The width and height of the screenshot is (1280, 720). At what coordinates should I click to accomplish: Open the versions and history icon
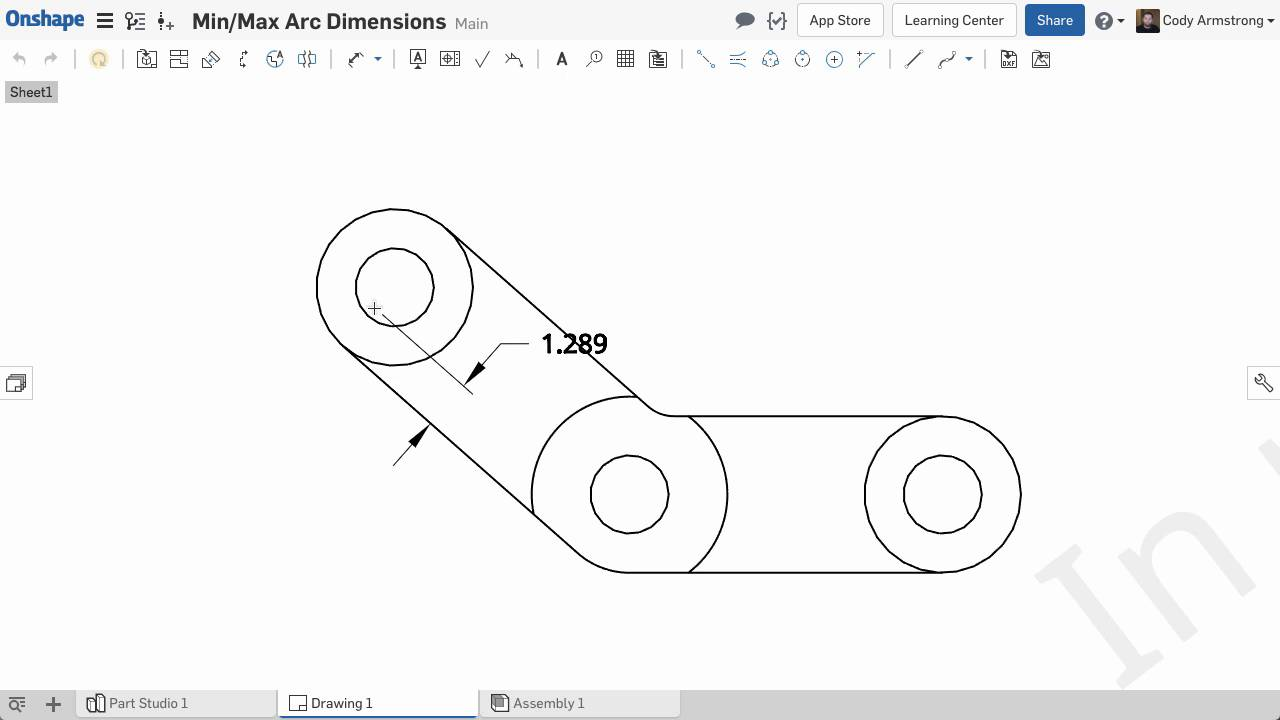(x=135, y=21)
